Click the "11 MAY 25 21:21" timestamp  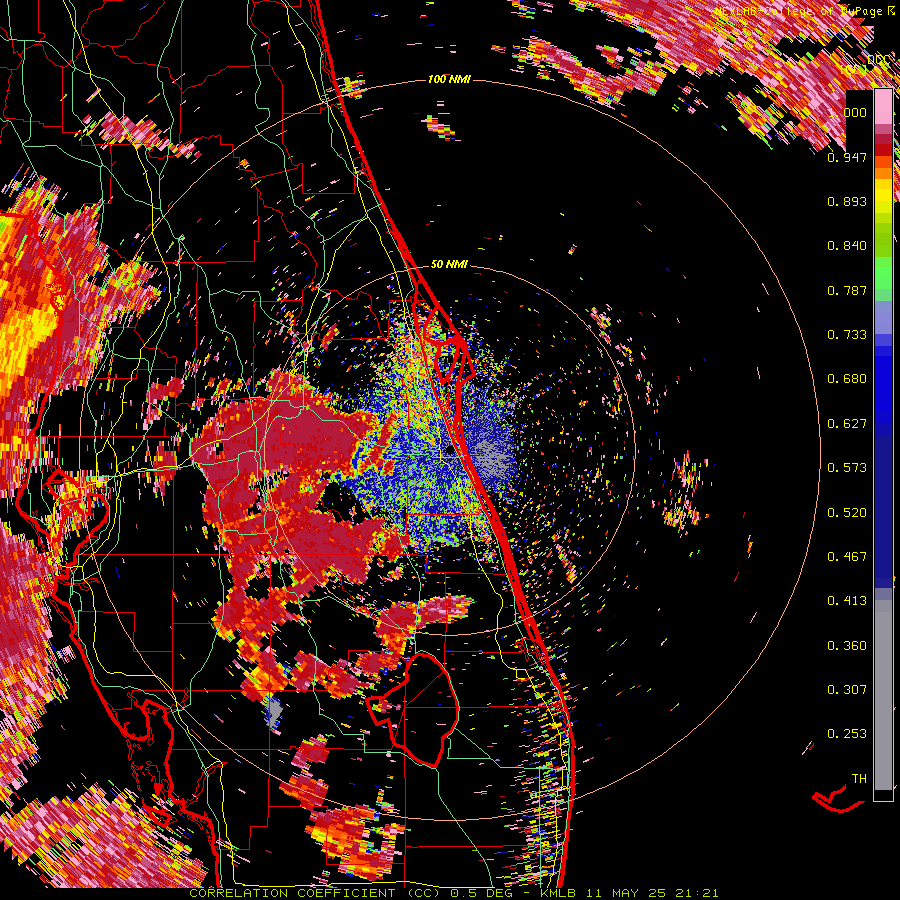point(654,893)
